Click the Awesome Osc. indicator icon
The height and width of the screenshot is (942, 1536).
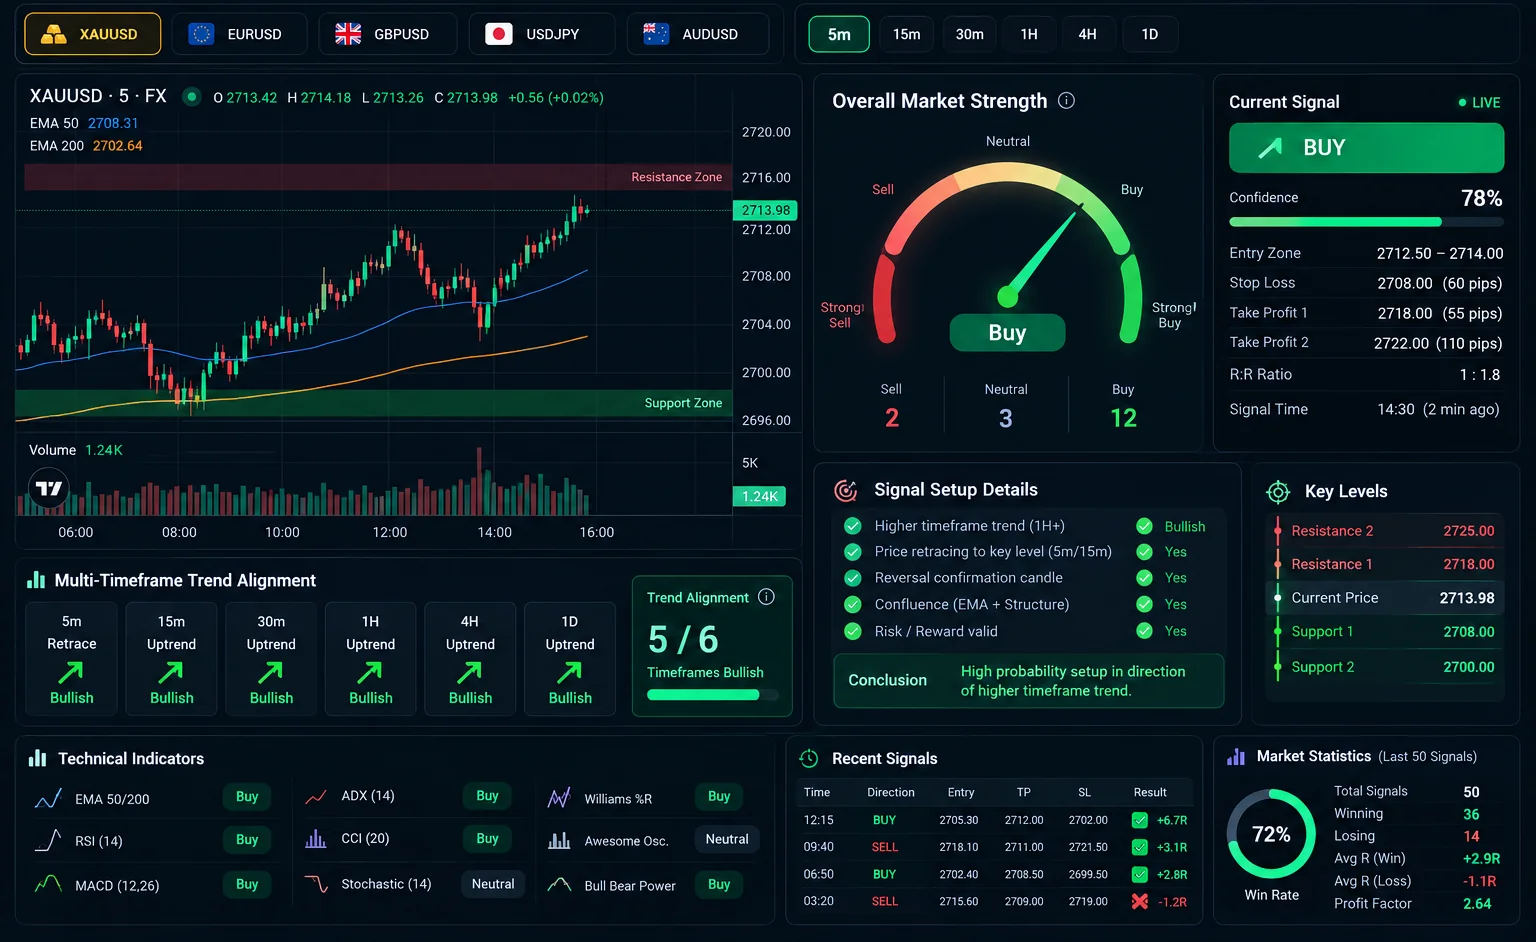coord(559,841)
